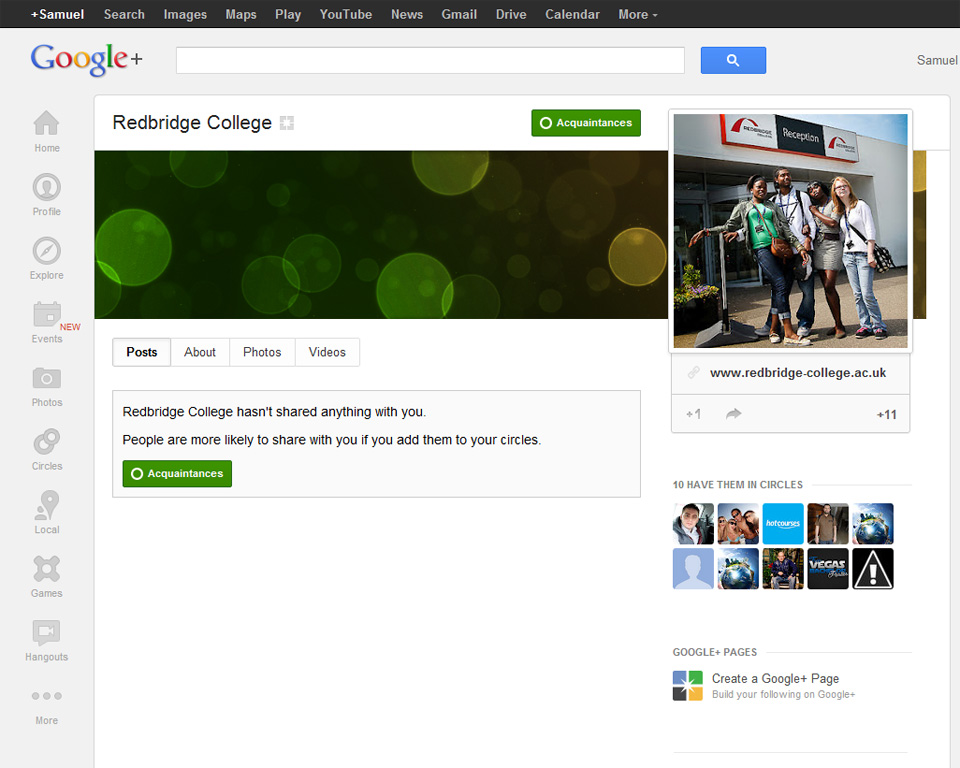Expand the More menu in the top bar
Screen dimensions: 960x768
click(x=637, y=14)
